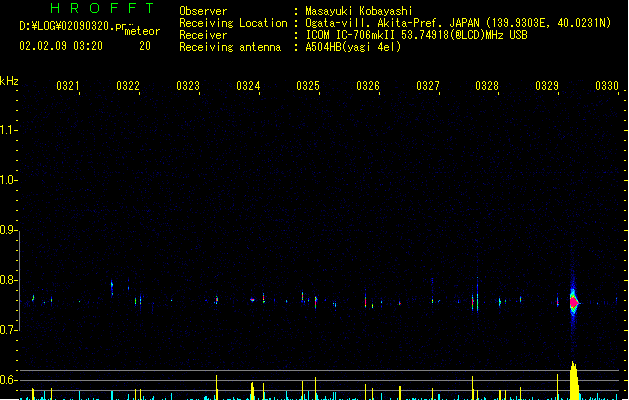Click the meteor count label
The width and height of the screenshot is (629, 400).
click(x=142, y=31)
